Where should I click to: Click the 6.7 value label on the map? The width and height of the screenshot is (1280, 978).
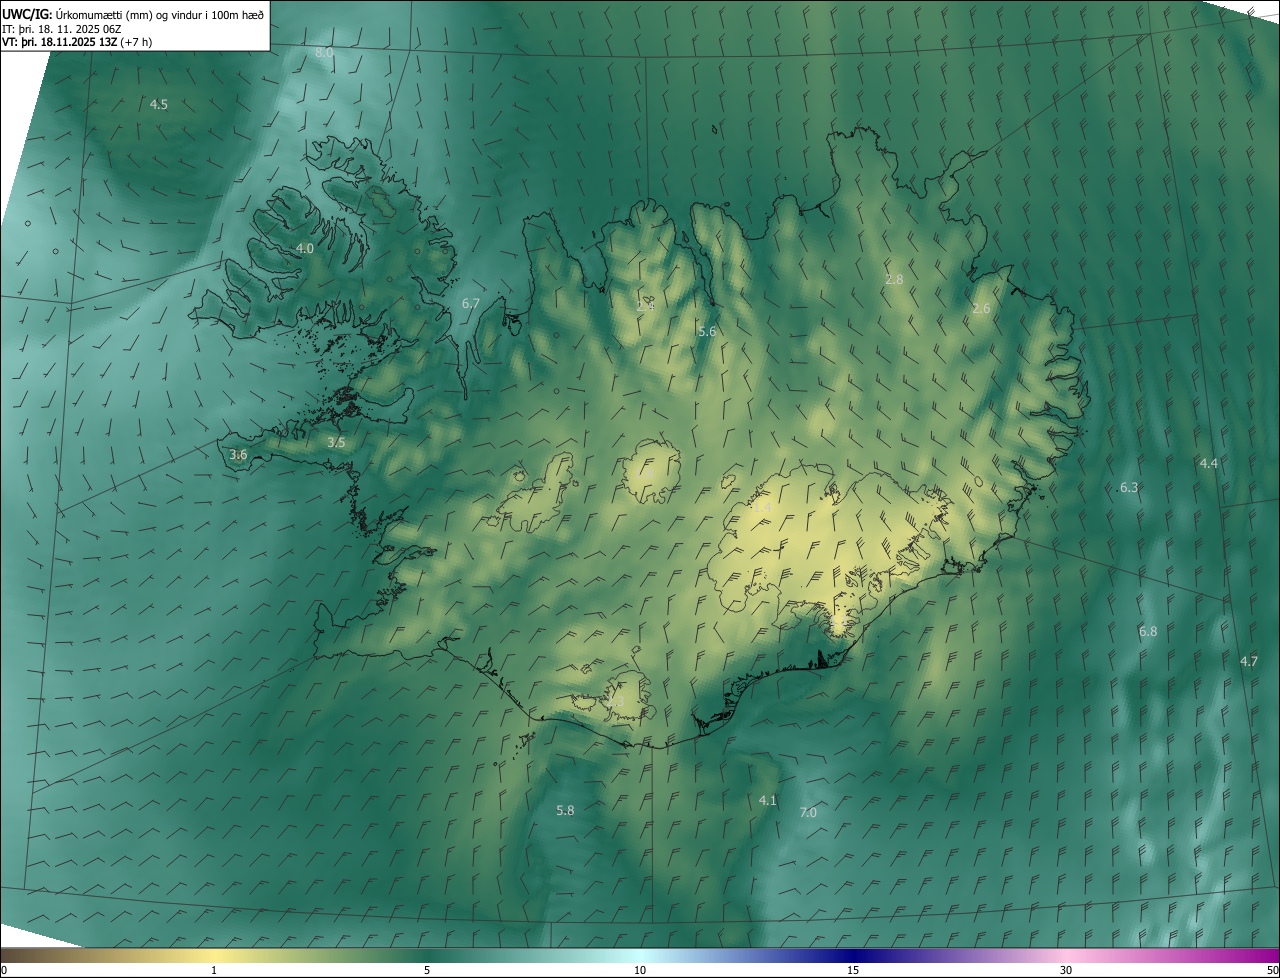pos(471,303)
